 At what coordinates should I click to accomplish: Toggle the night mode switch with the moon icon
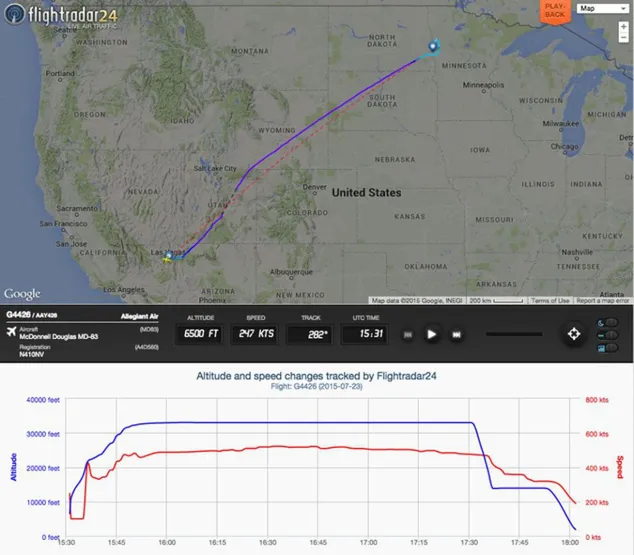(608, 323)
